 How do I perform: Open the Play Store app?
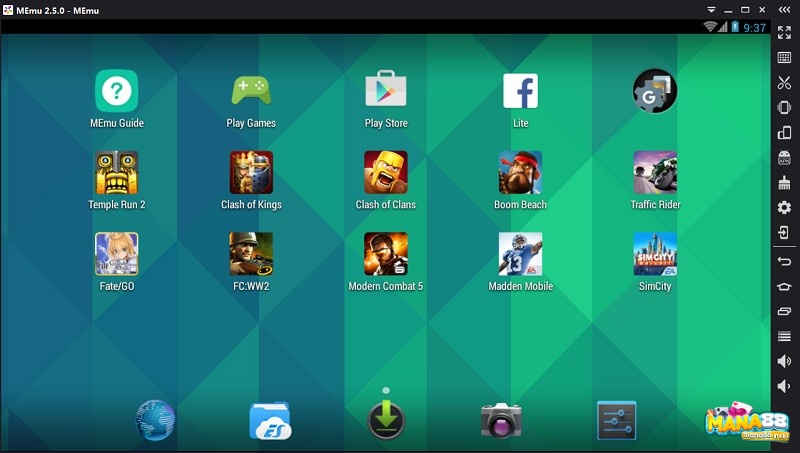pos(386,89)
